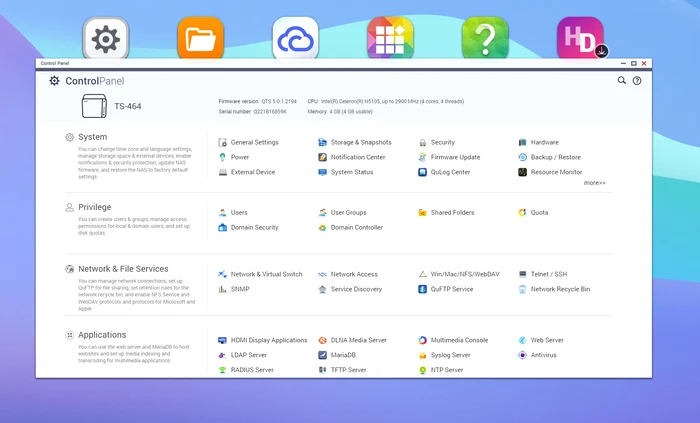
Task: Open Syslog Server
Action: click(x=444, y=355)
